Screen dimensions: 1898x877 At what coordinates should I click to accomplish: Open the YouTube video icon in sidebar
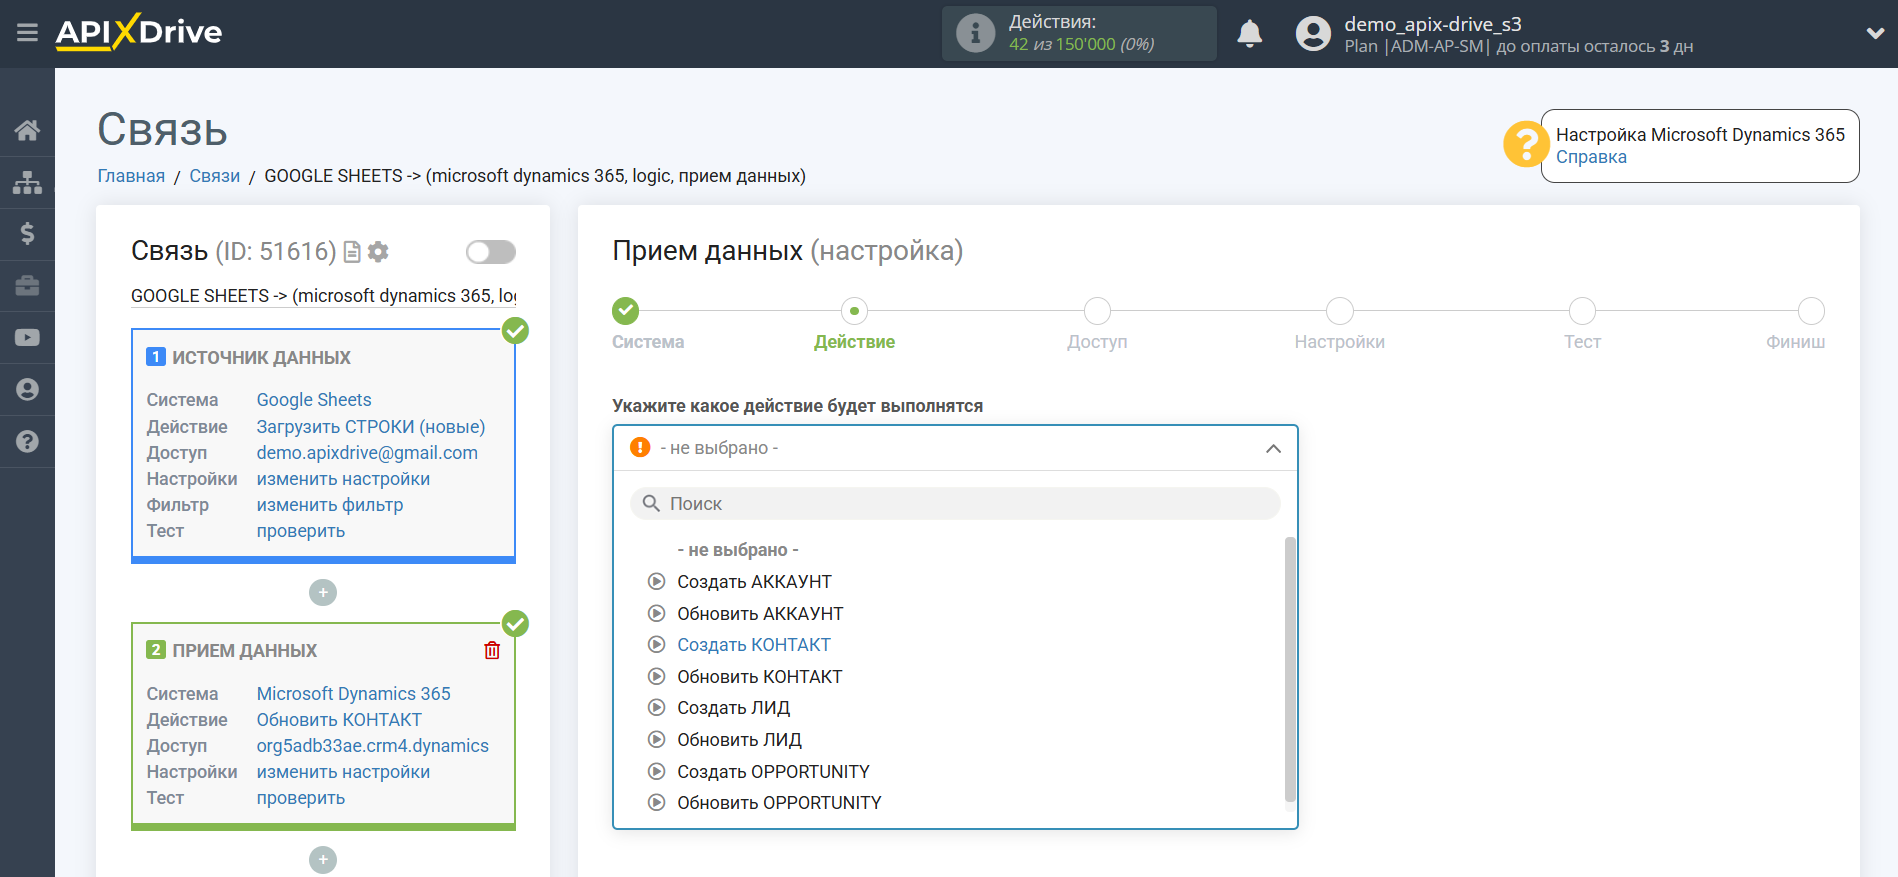click(27, 338)
